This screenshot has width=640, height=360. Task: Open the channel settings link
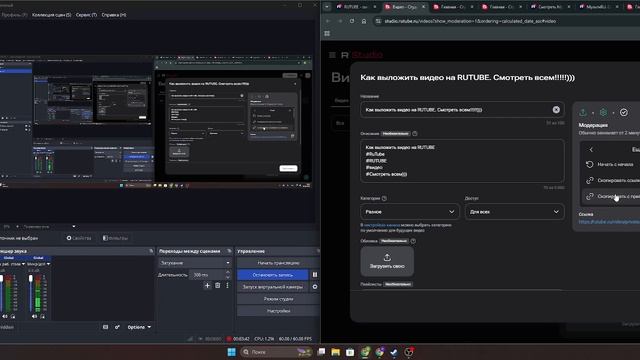coord(382,225)
